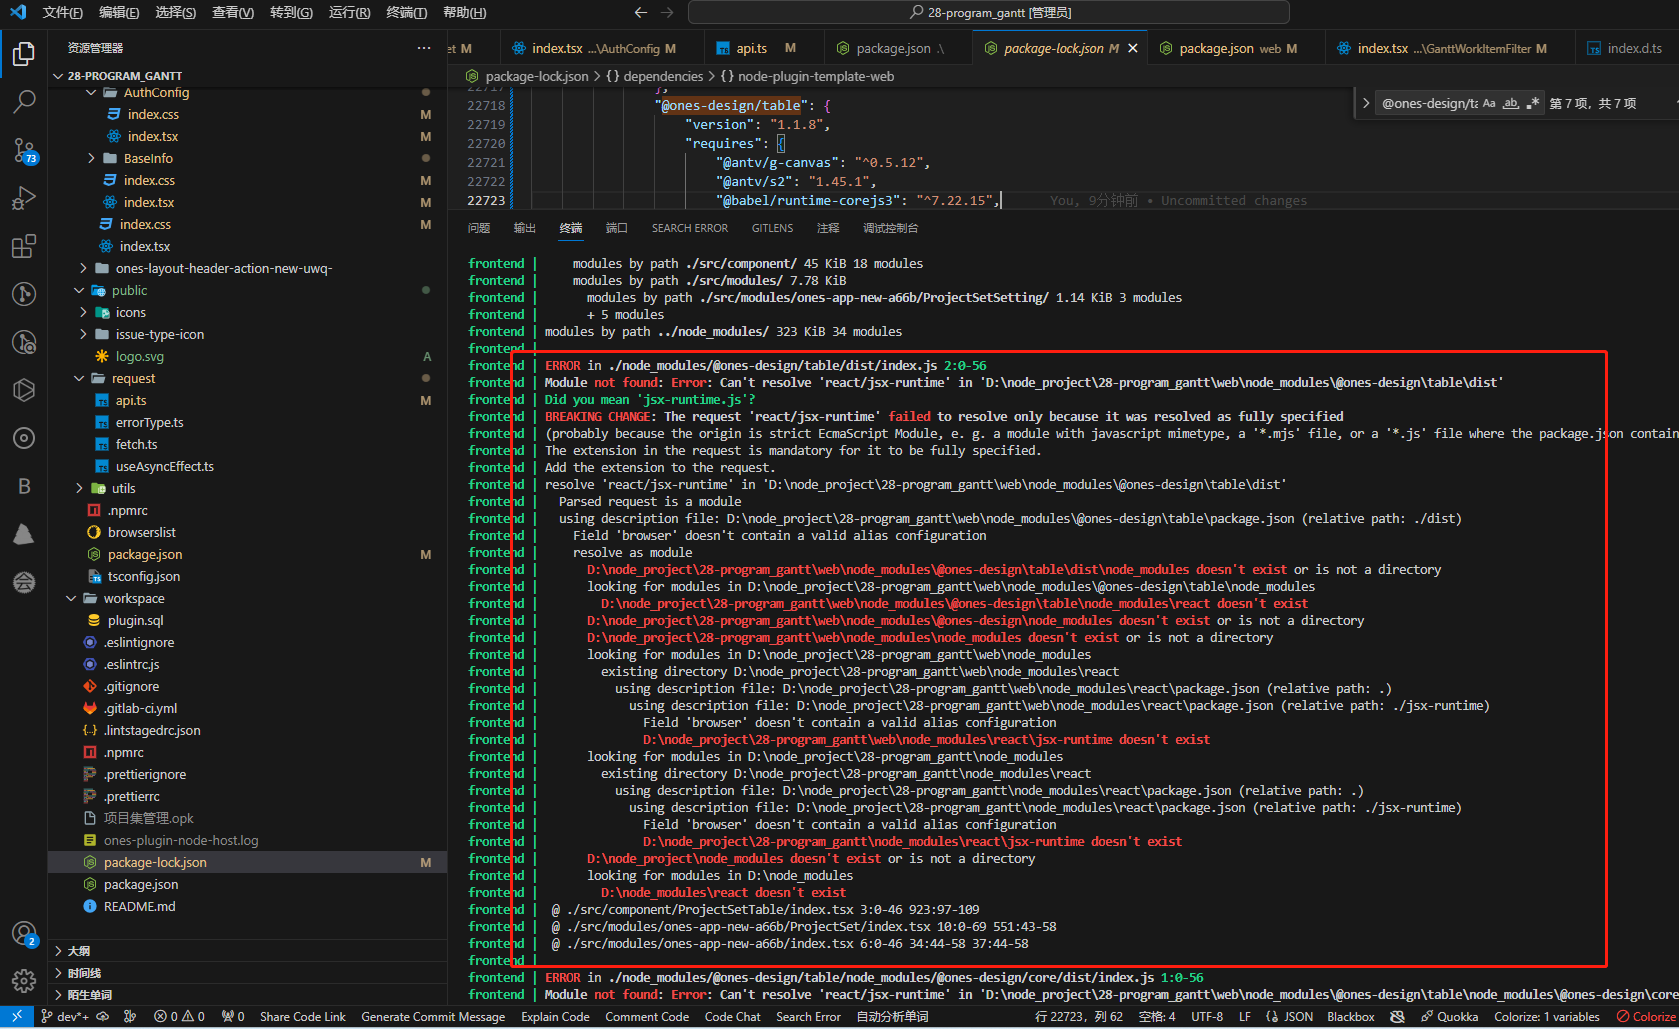Open the 终端(T) menu

click(x=407, y=12)
